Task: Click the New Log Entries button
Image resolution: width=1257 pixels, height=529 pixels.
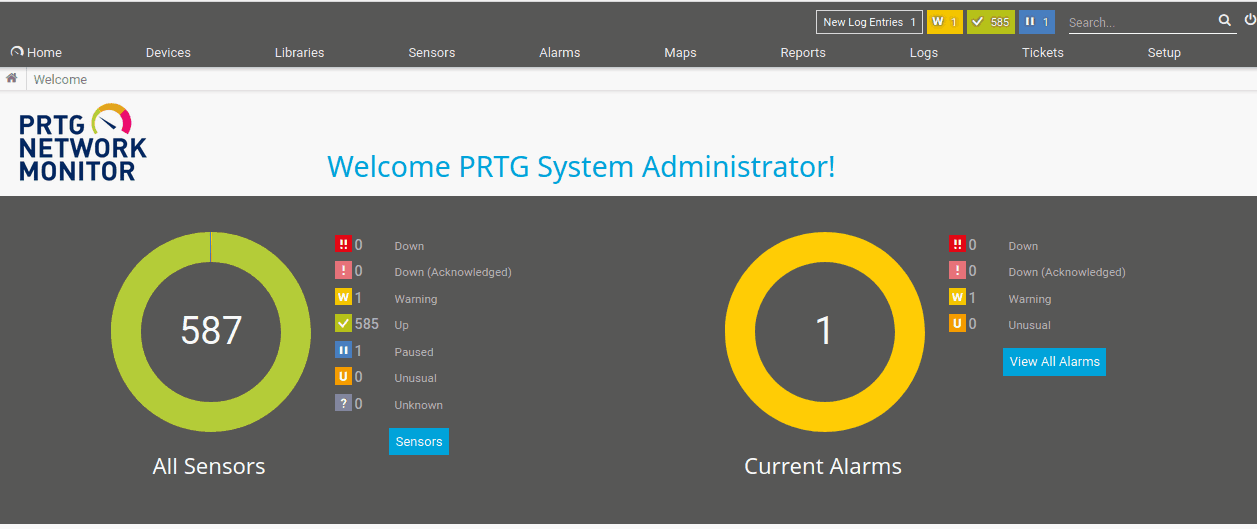Action: 869,22
